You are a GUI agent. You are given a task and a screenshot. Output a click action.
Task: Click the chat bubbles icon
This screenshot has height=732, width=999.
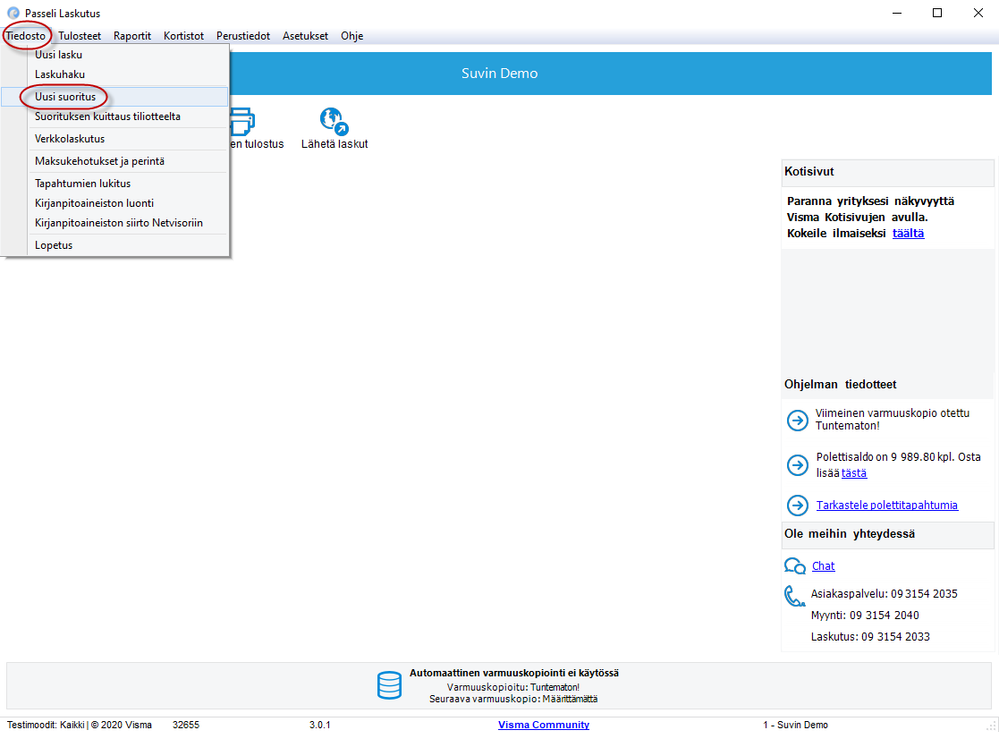click(794, 566)
